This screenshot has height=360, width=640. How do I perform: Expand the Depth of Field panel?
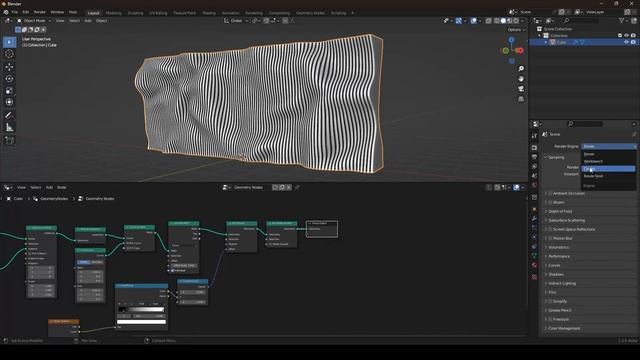click(x=560, y=211)
